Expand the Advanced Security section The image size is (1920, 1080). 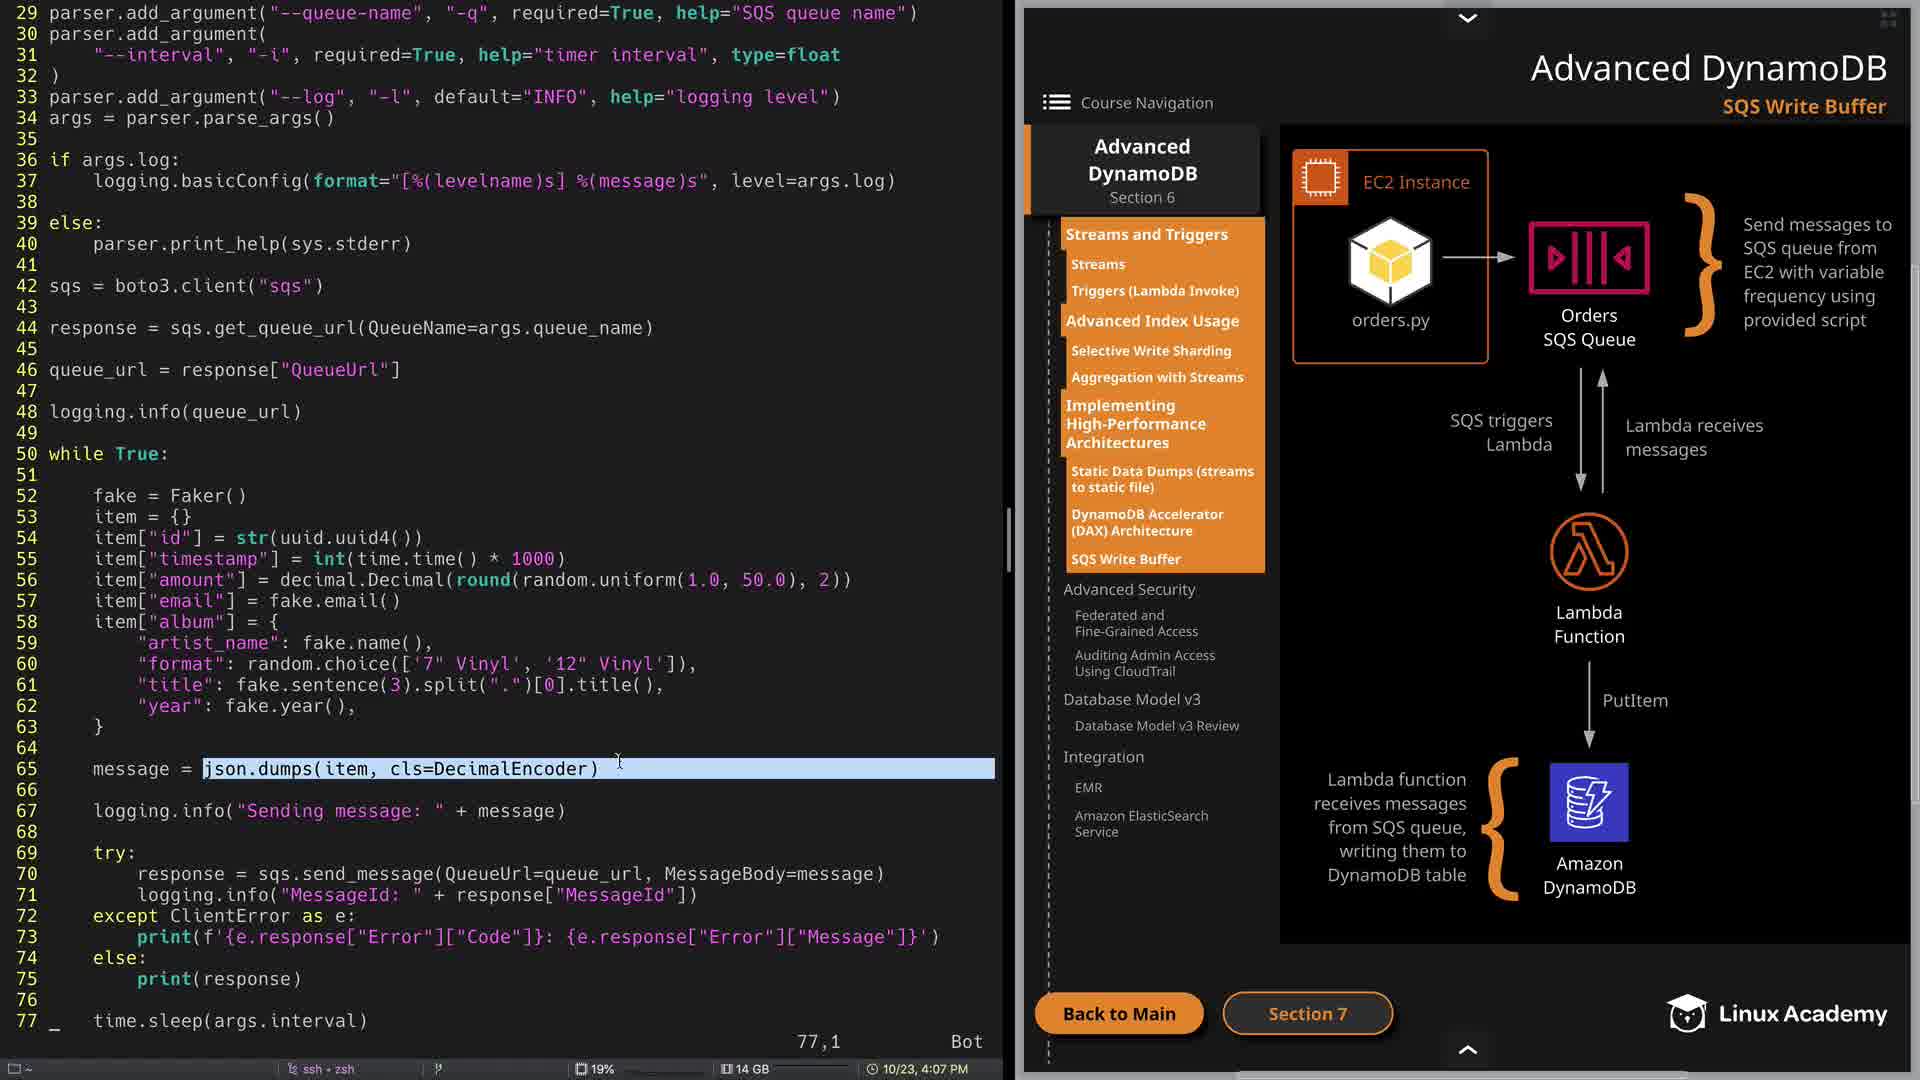(1129, 589)
